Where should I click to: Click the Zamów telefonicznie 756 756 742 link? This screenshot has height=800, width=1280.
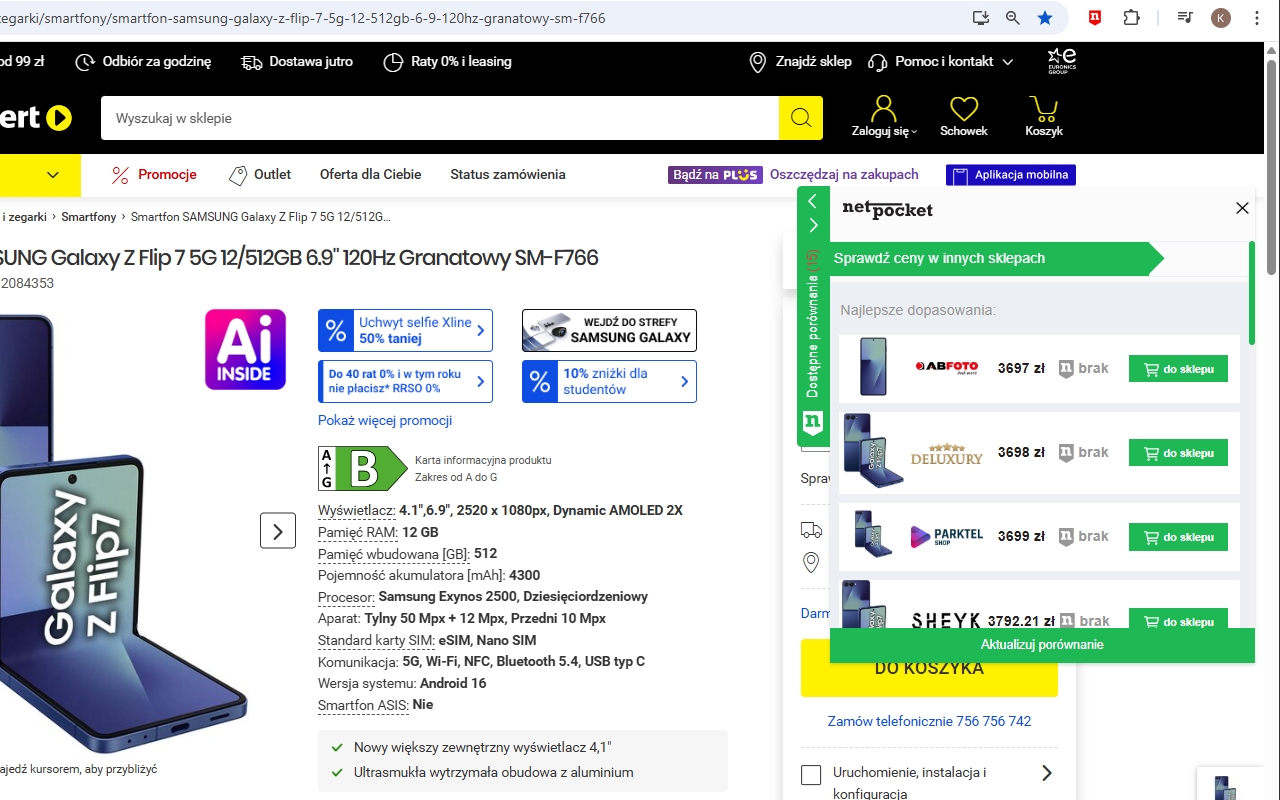coord(929,721)
